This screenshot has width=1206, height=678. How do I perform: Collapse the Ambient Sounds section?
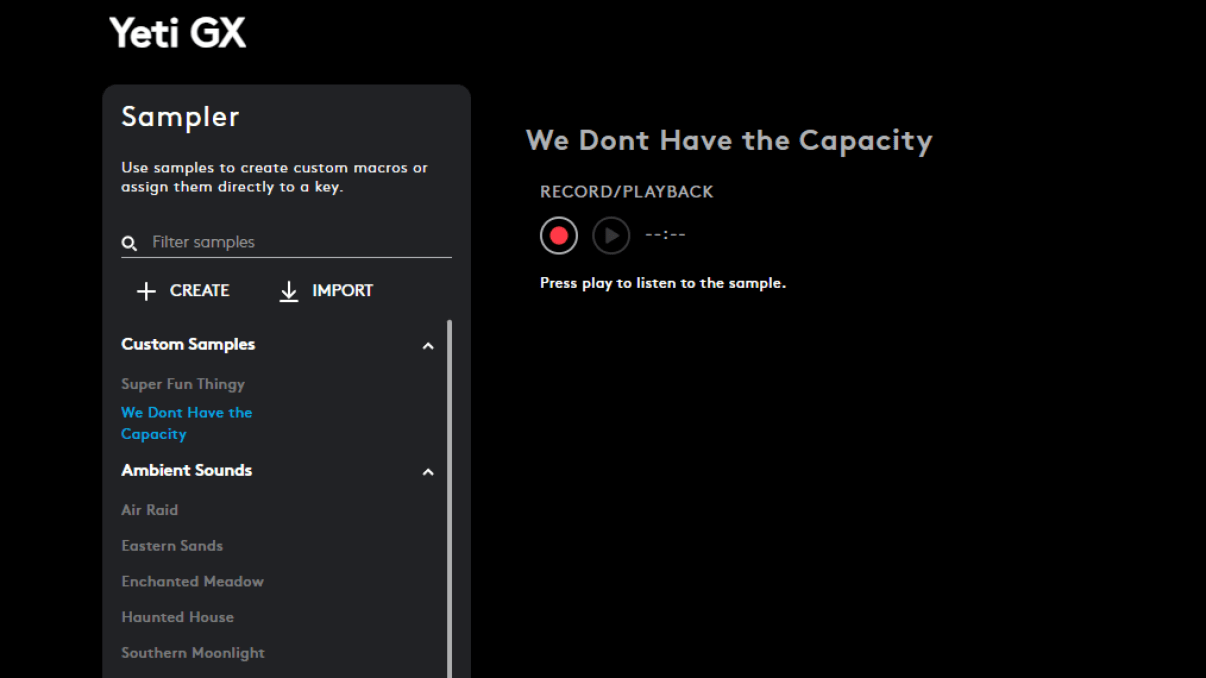[x=428, y=472]
